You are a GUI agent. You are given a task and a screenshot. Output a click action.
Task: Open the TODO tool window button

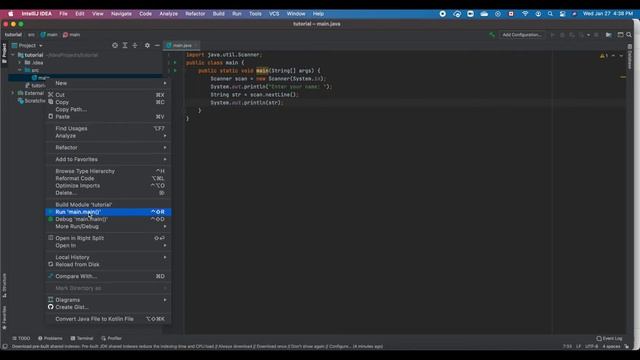click(21, 338)
